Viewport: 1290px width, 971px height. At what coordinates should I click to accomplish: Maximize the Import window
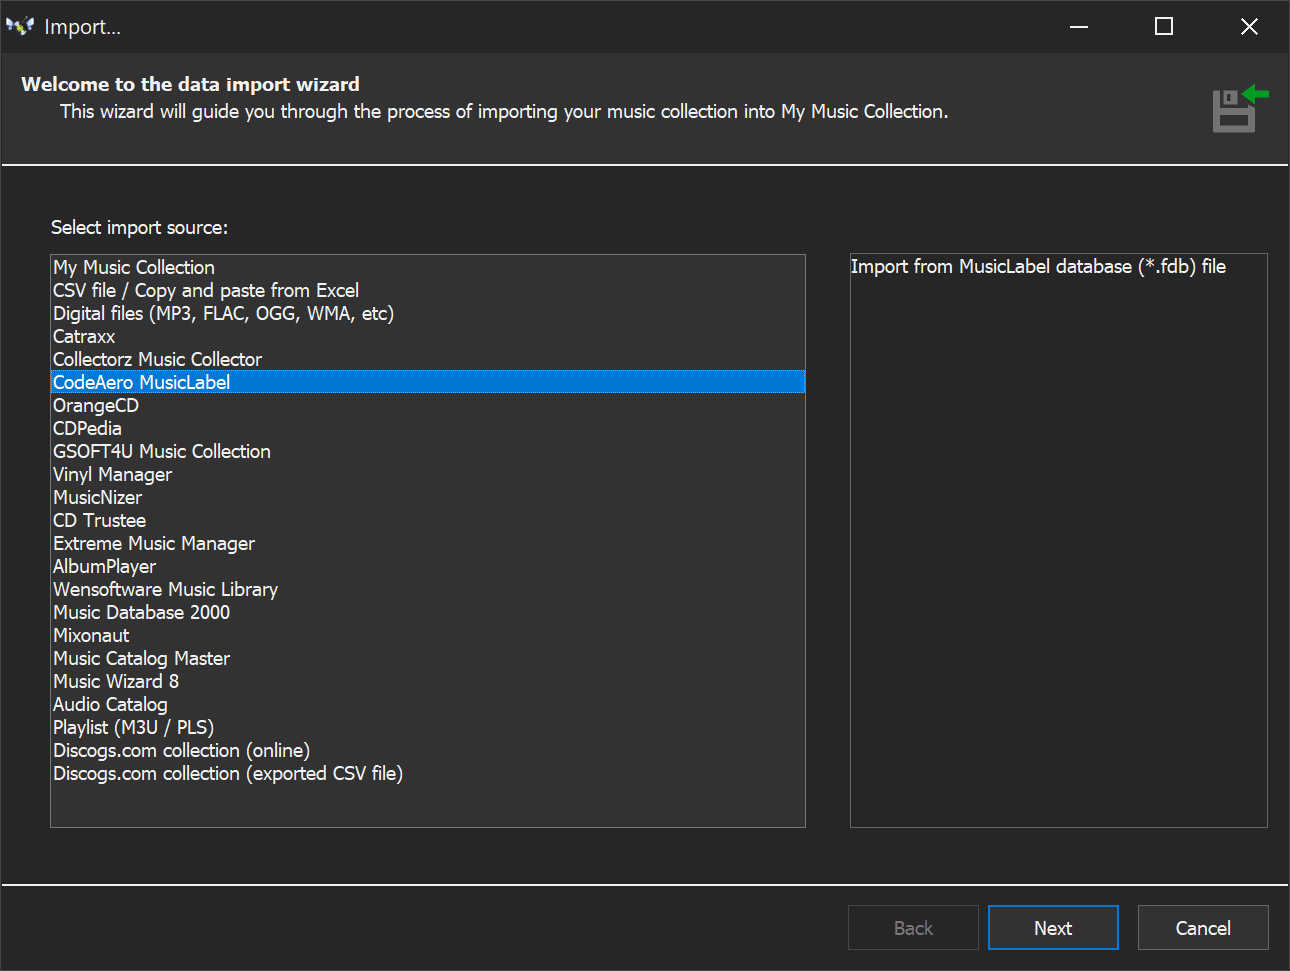coord(1164,27)
